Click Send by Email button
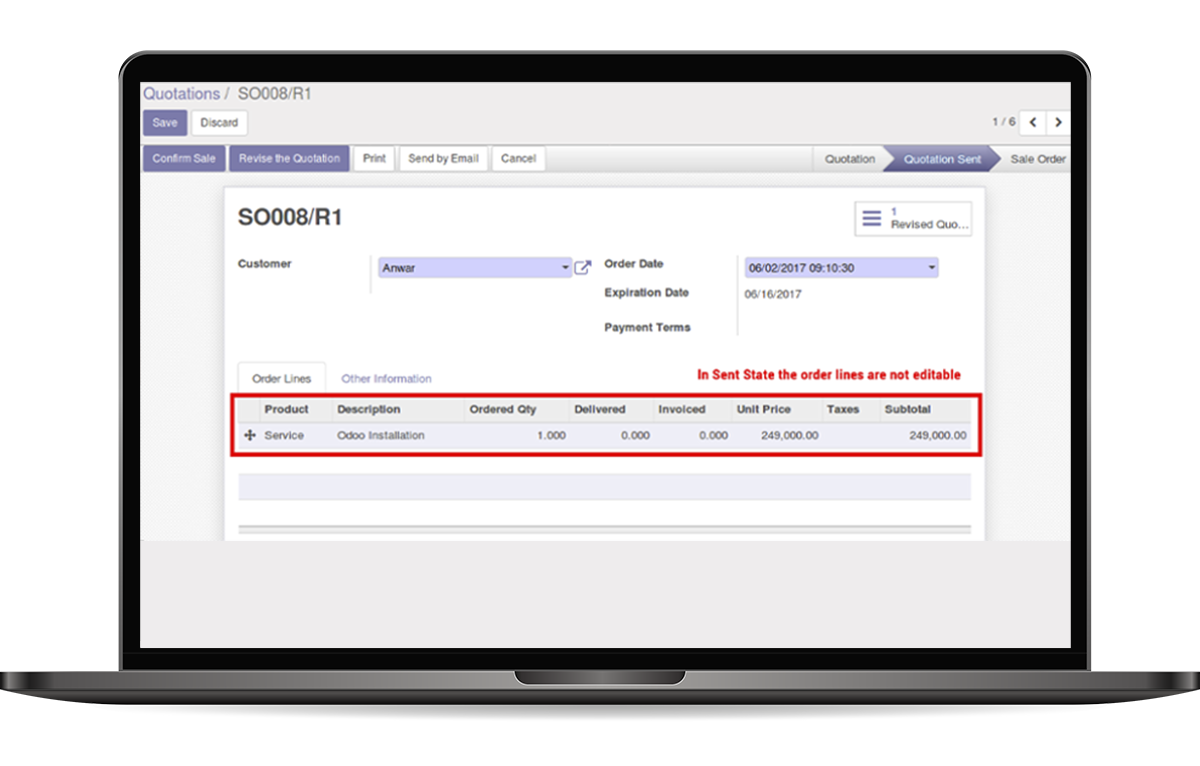Viewport: 1200px width, 766px height. 443,158
